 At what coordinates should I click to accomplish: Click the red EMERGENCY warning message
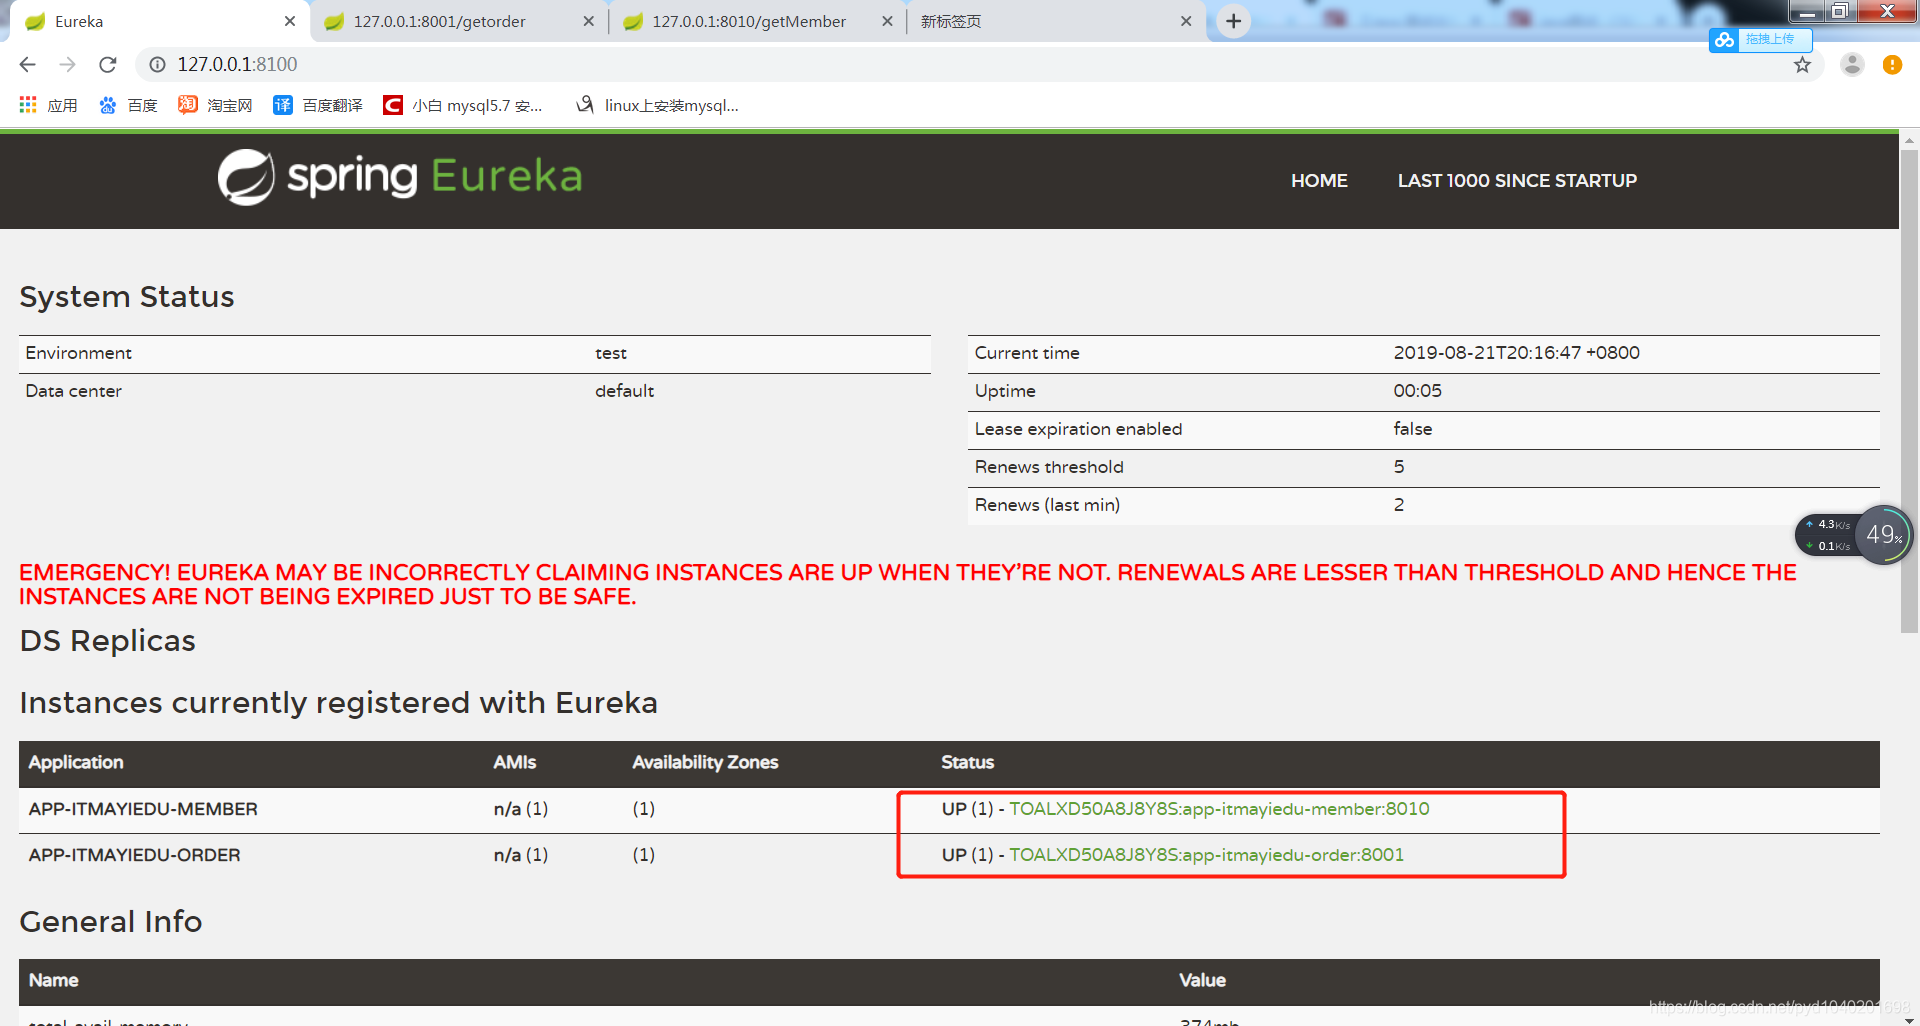tap(908, 584)
